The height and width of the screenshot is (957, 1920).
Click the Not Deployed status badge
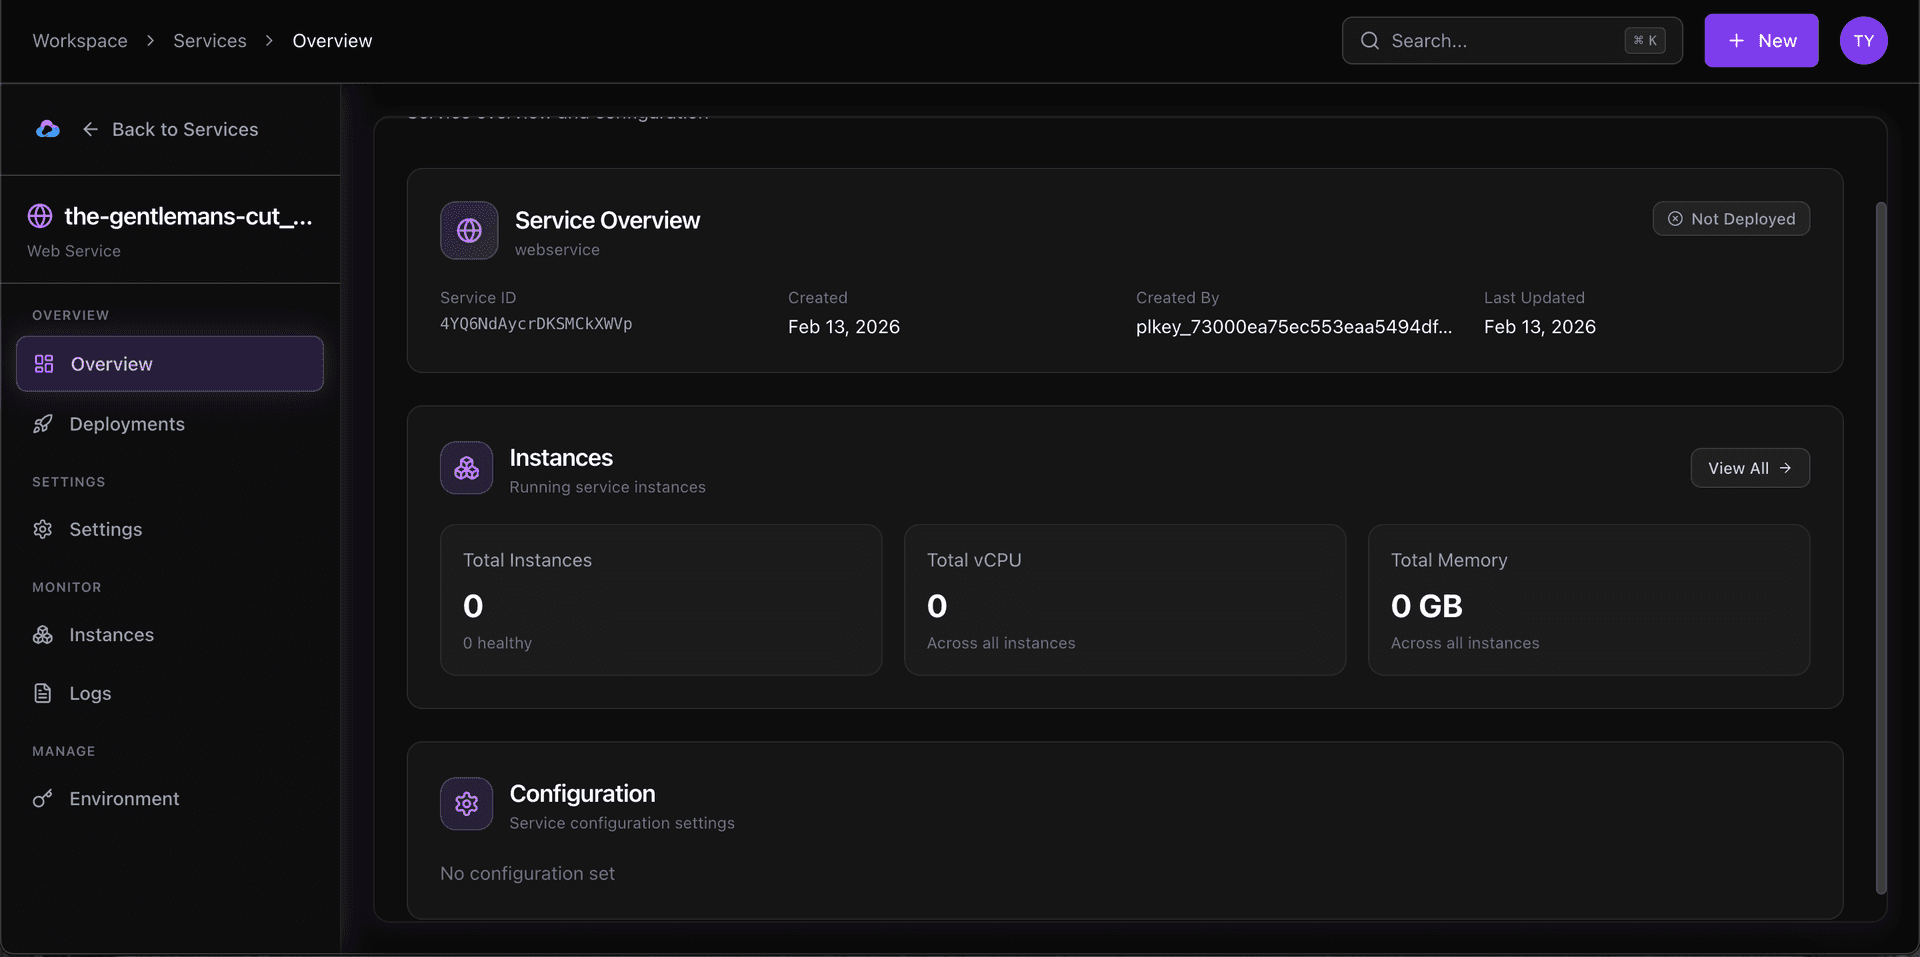[x=1731, y=218]
